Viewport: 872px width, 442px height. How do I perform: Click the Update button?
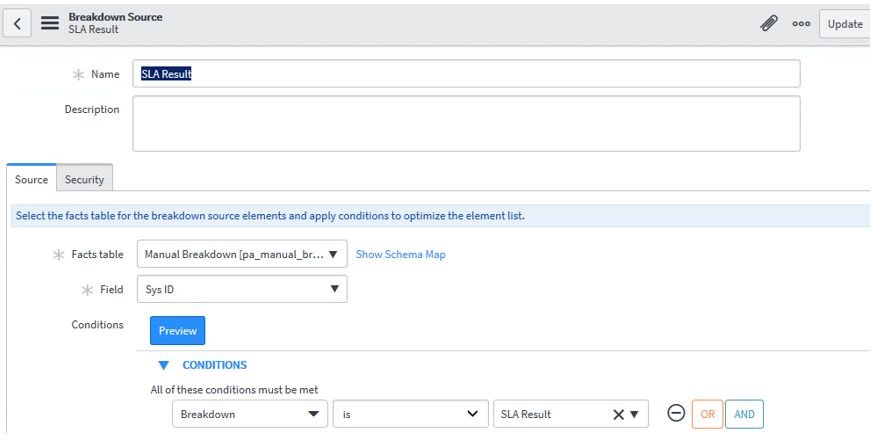pos(844,24)
